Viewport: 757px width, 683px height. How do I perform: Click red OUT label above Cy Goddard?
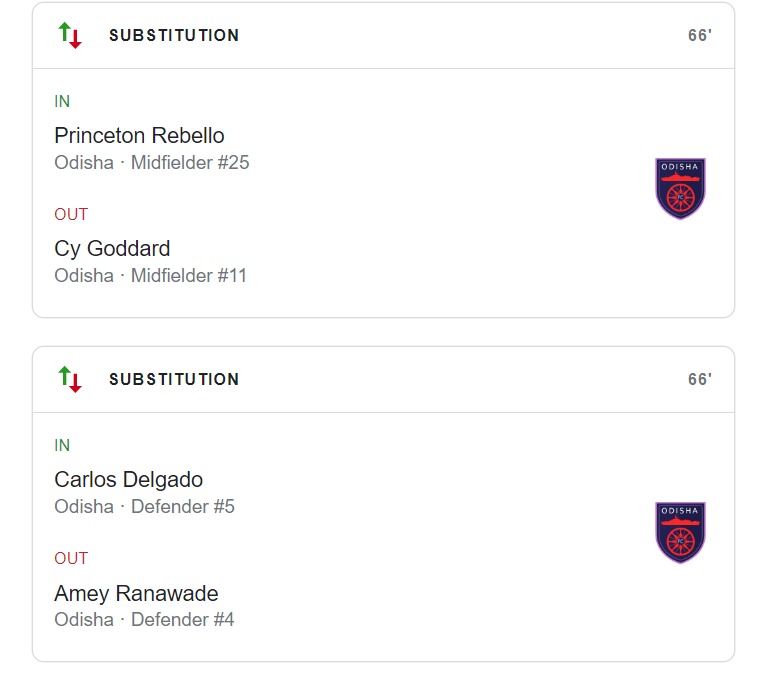[x=71, y=215]
